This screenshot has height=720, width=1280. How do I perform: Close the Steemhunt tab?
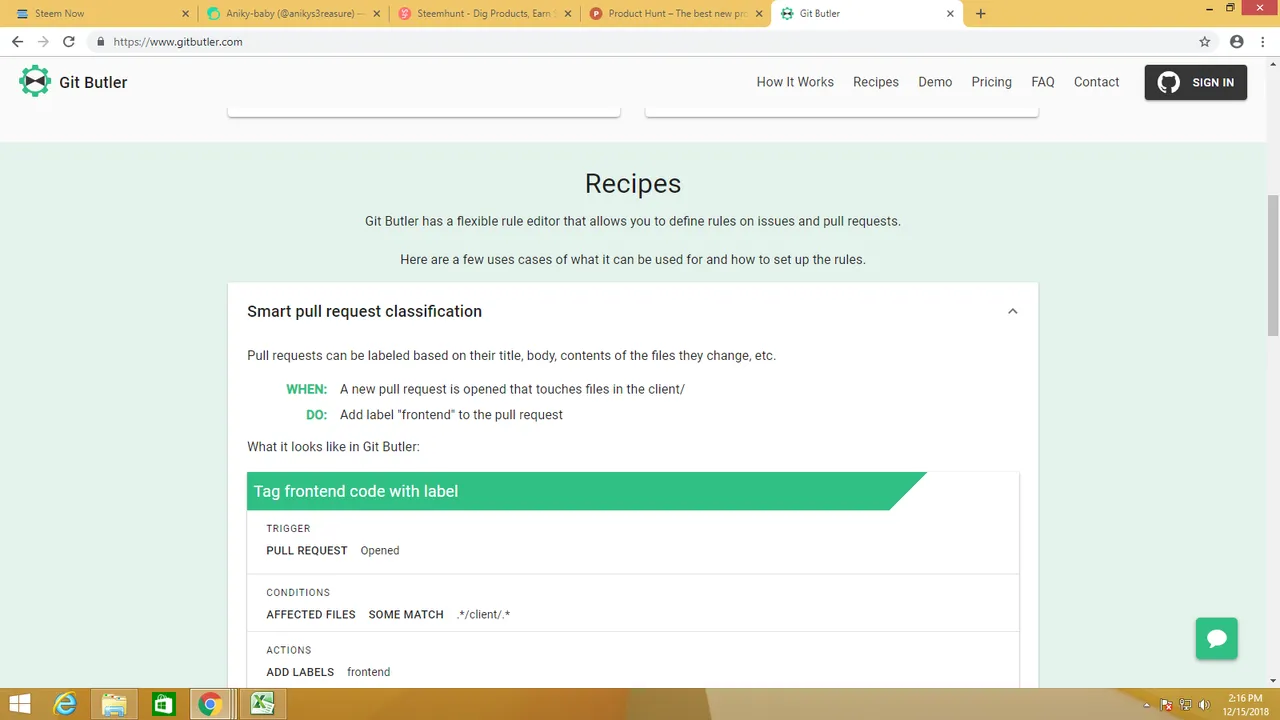coord(568,14)
